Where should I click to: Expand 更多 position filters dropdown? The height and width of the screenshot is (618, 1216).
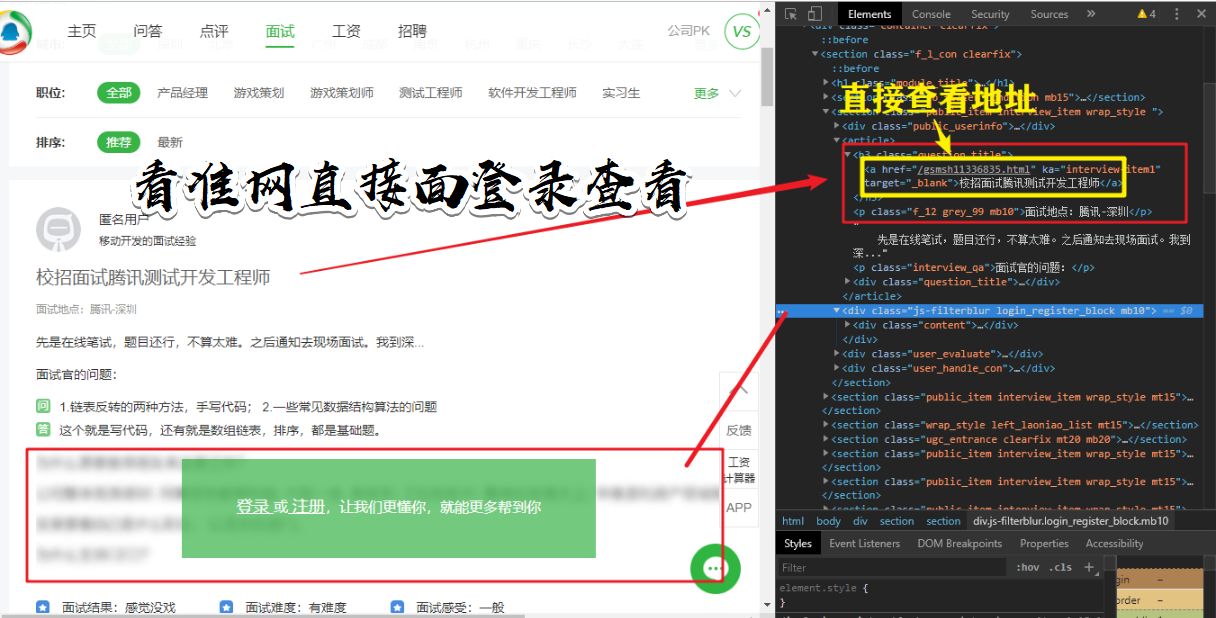tap(717, 93)
